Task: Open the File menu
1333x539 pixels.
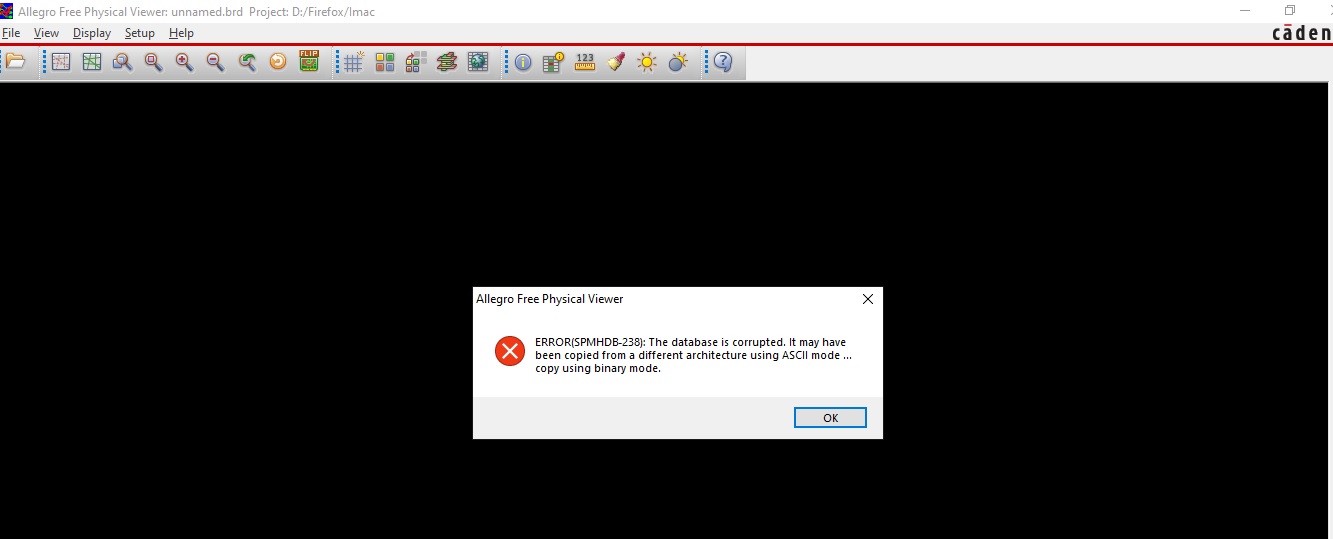Action: point(11,33)
